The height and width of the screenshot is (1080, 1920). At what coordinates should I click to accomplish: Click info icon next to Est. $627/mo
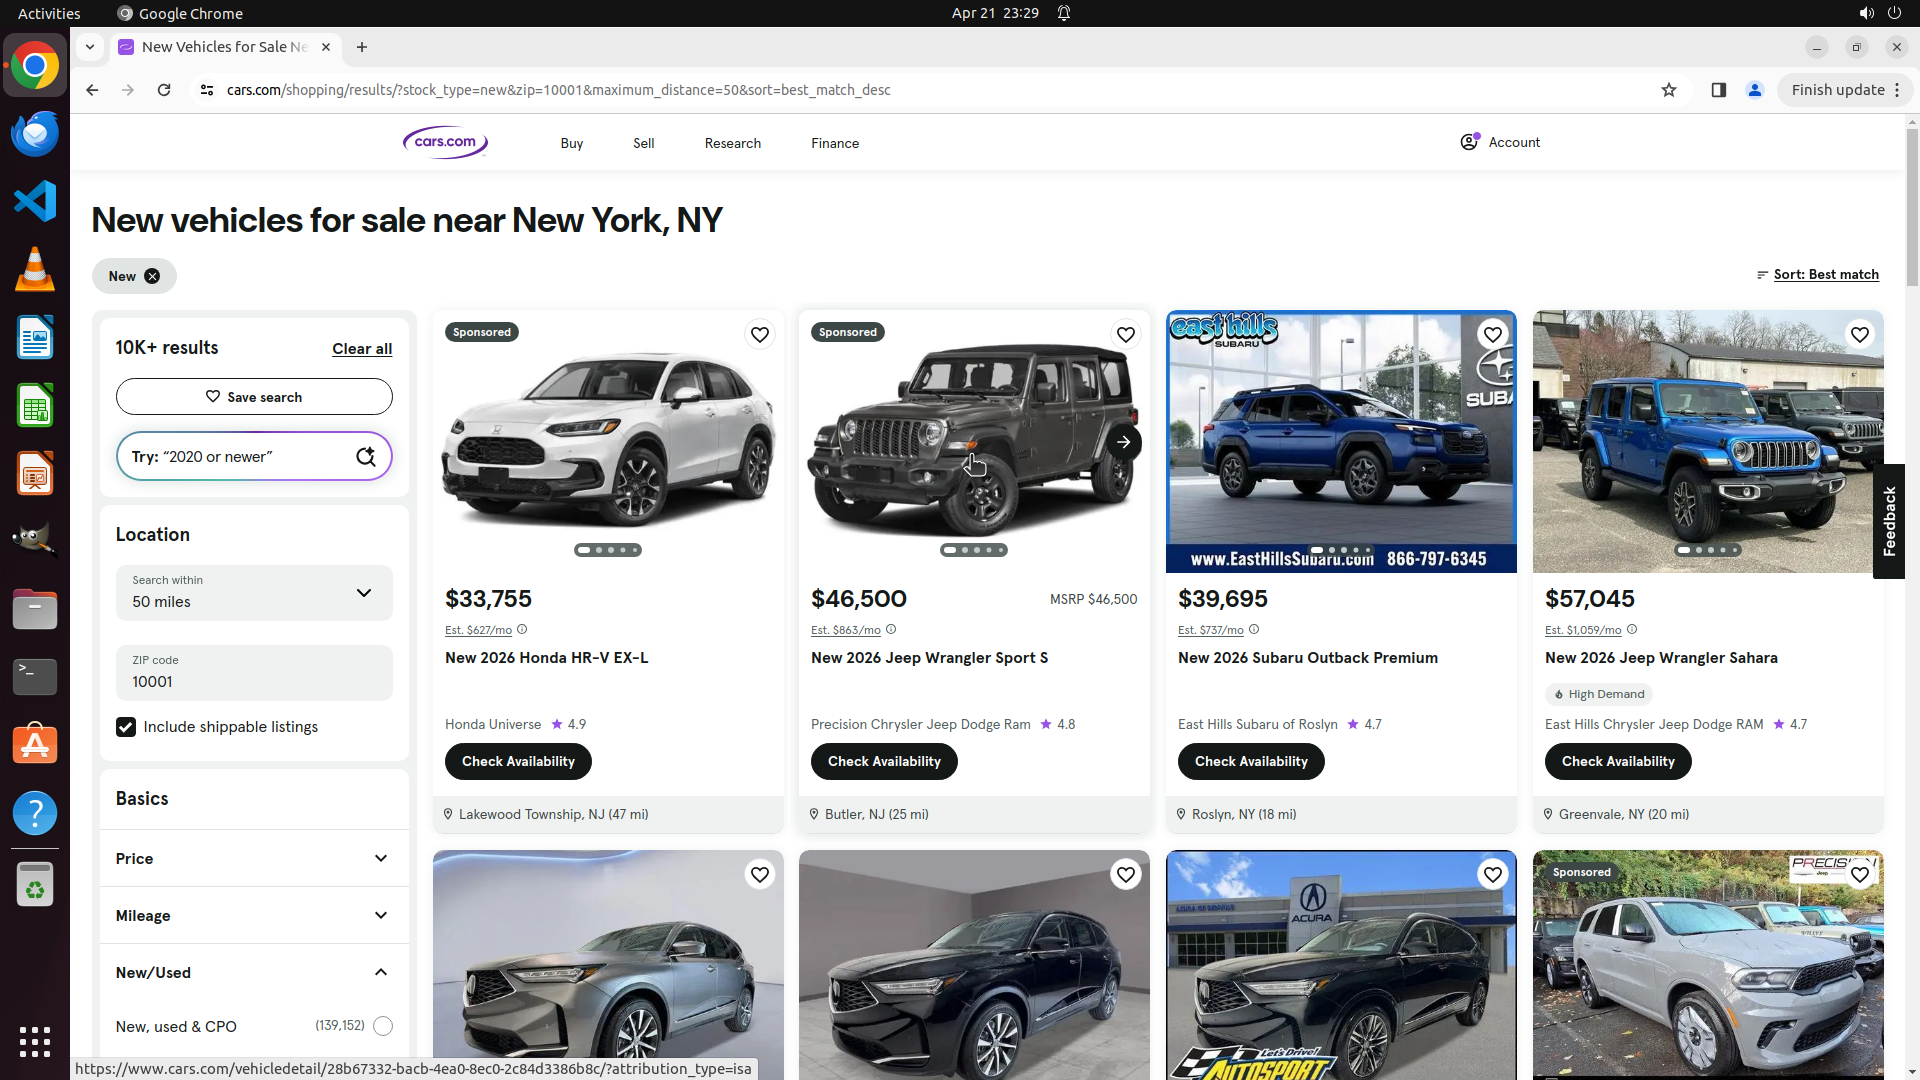[x=522, y=630]
